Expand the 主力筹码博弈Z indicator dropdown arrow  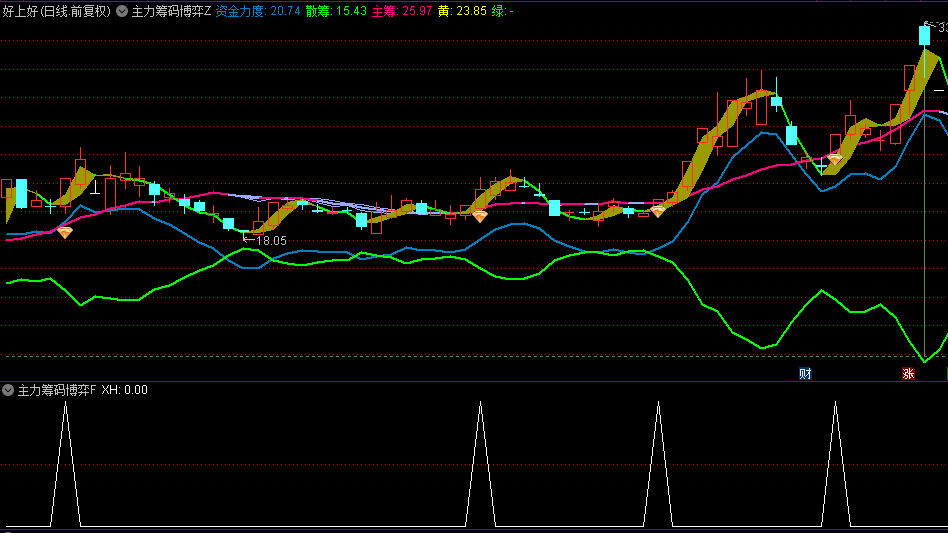click(122, 11)
